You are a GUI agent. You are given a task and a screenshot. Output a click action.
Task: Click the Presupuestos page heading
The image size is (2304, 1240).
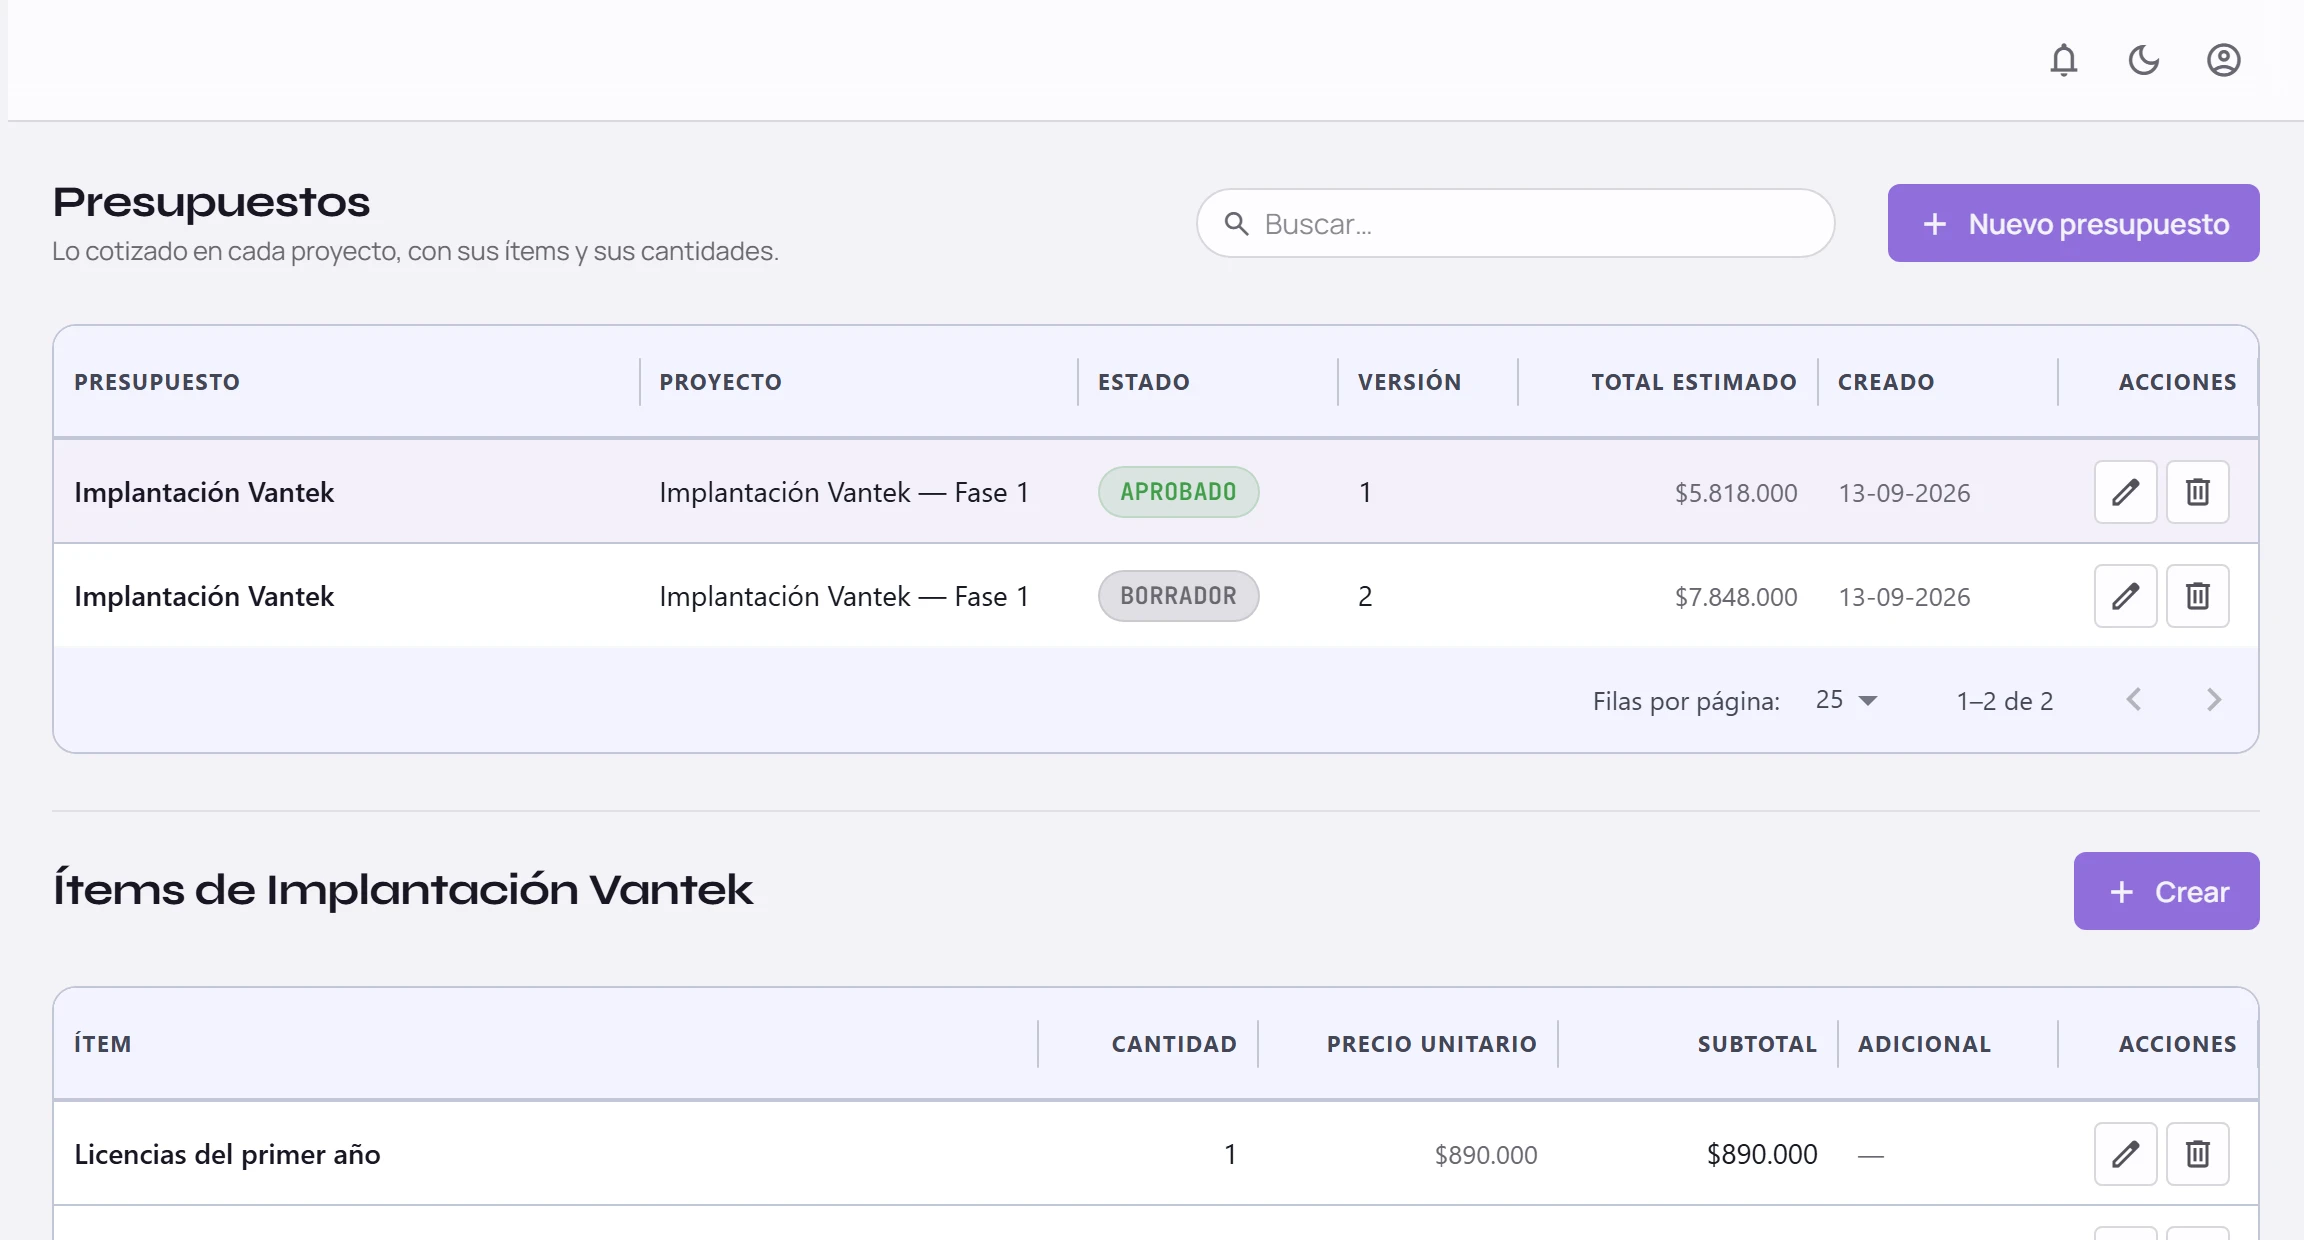point(211,202)
